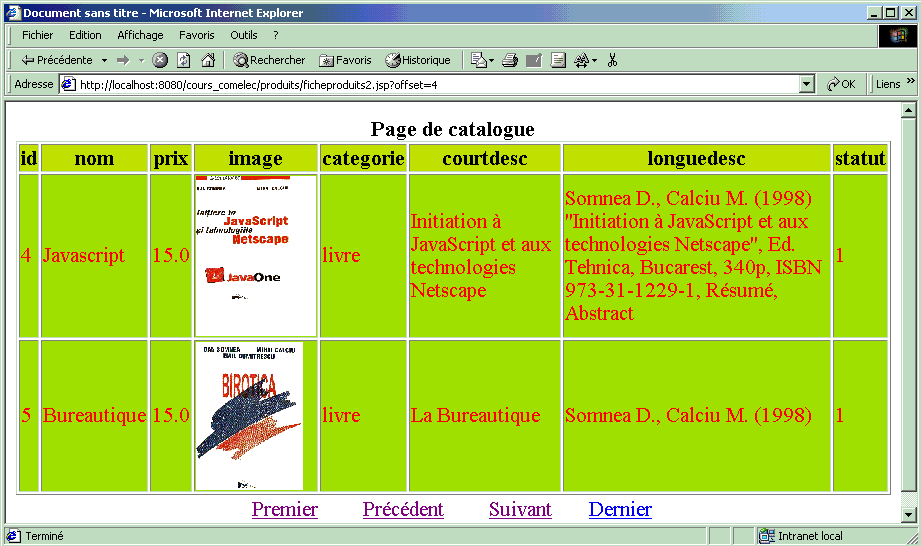Screen dimensions: 921x546
Task: Stop page loading with the Stop icon
Action: [160, 60]
